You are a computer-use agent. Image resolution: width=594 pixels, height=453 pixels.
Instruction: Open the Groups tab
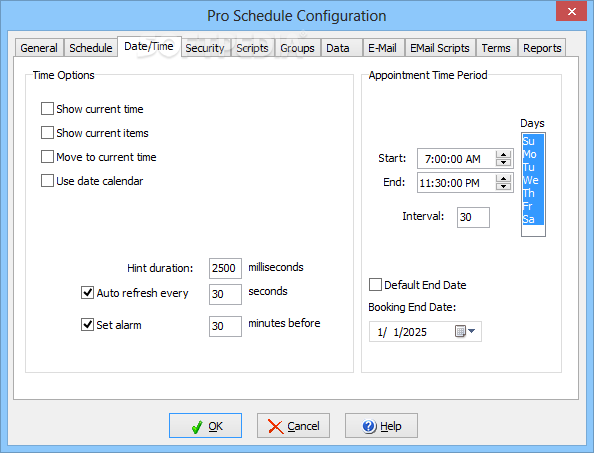(x=297, y=48)
